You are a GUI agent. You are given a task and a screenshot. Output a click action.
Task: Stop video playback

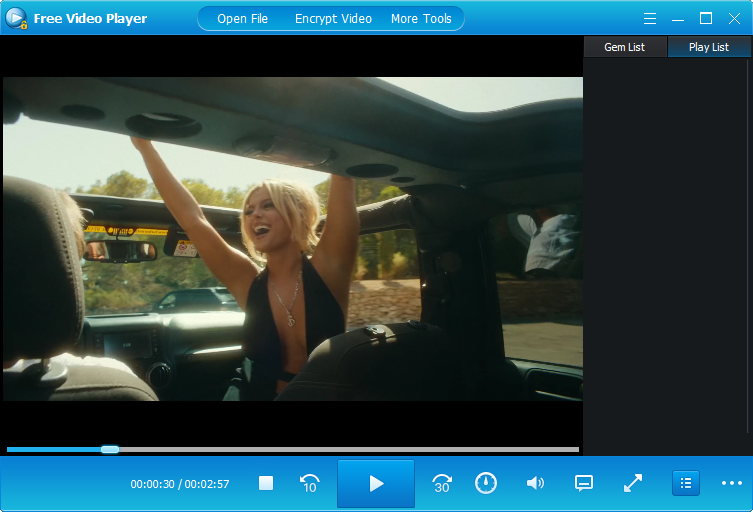[x=266, y=483]
